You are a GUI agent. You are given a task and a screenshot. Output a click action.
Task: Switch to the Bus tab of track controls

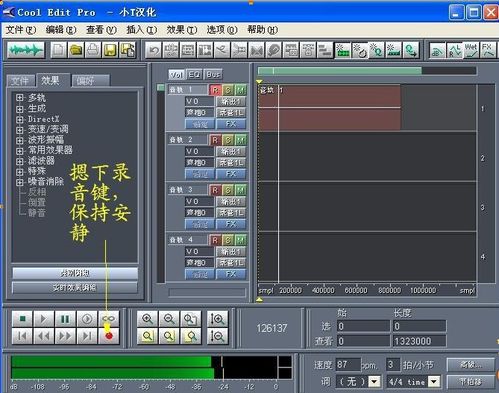tap(213, 75)
